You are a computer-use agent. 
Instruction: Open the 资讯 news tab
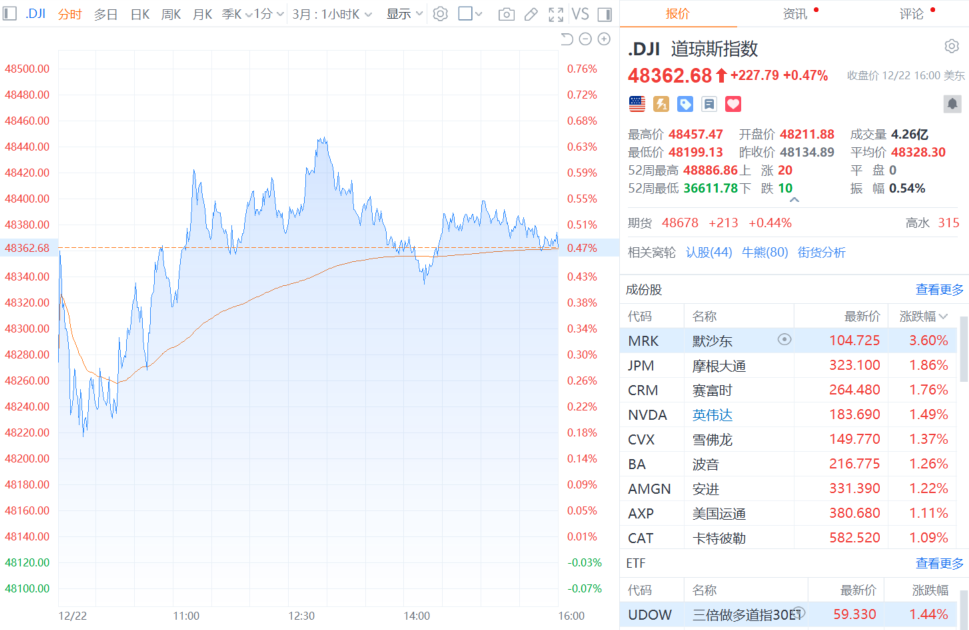tap(795, 14)
